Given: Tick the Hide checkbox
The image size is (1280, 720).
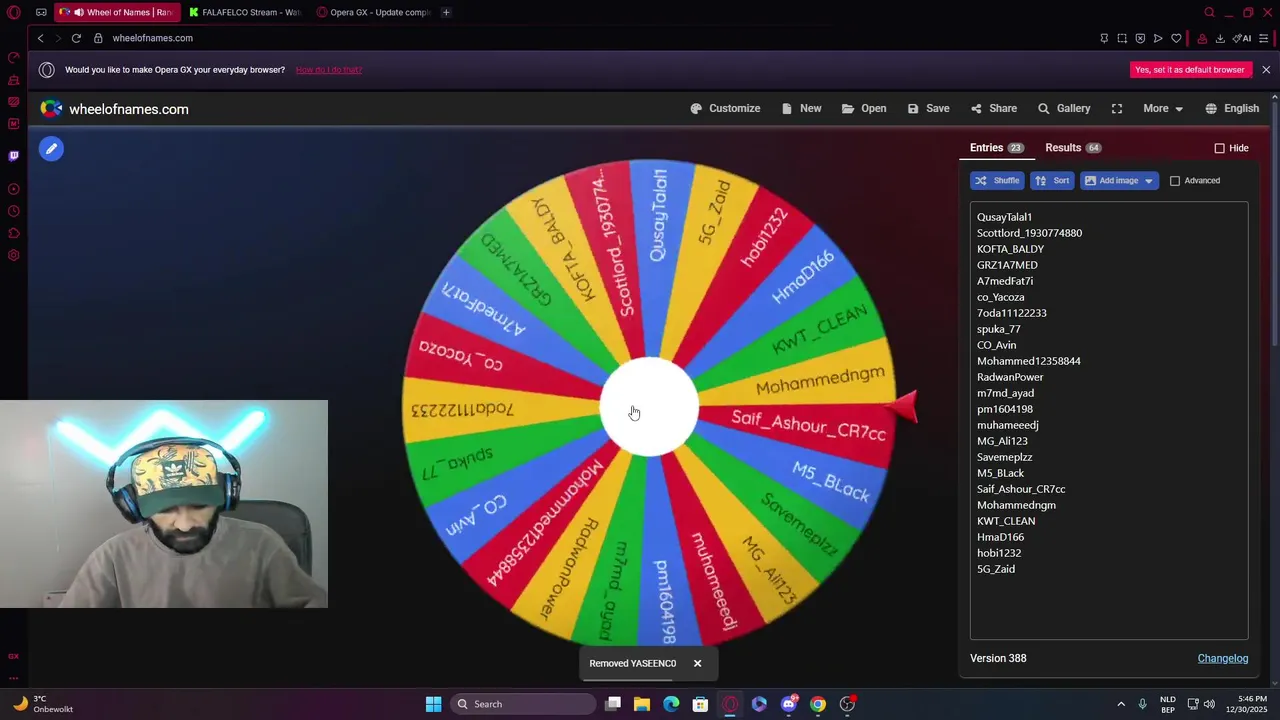Looking at the screenshot, I should [x=1219, y=148].
